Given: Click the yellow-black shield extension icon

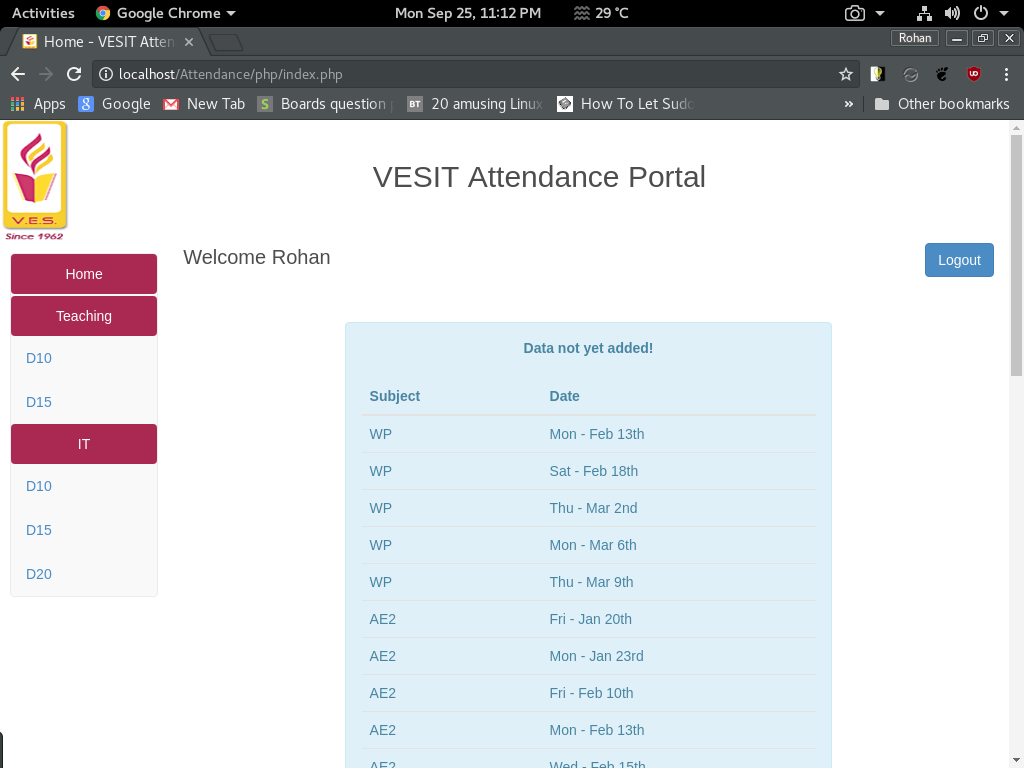Looking at the screenshot, I should point(878,74).
